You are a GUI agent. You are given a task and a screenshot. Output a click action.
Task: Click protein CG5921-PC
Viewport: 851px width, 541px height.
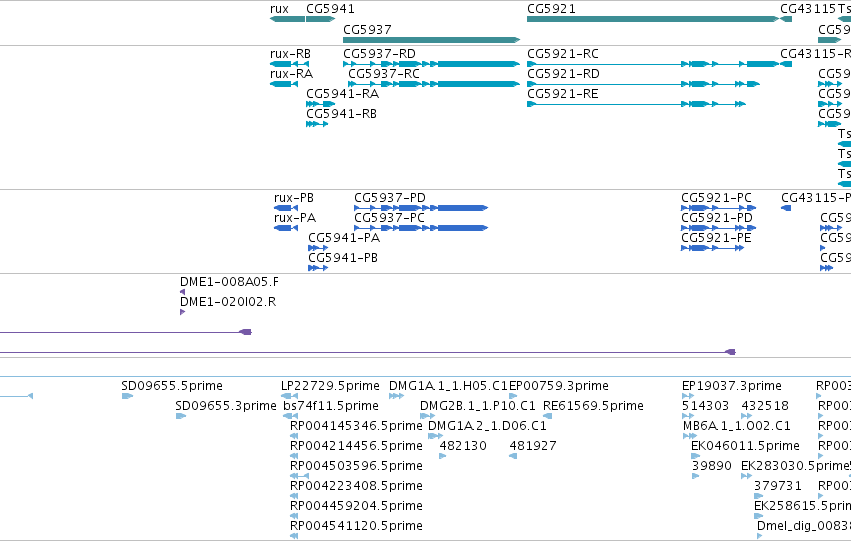719,208
